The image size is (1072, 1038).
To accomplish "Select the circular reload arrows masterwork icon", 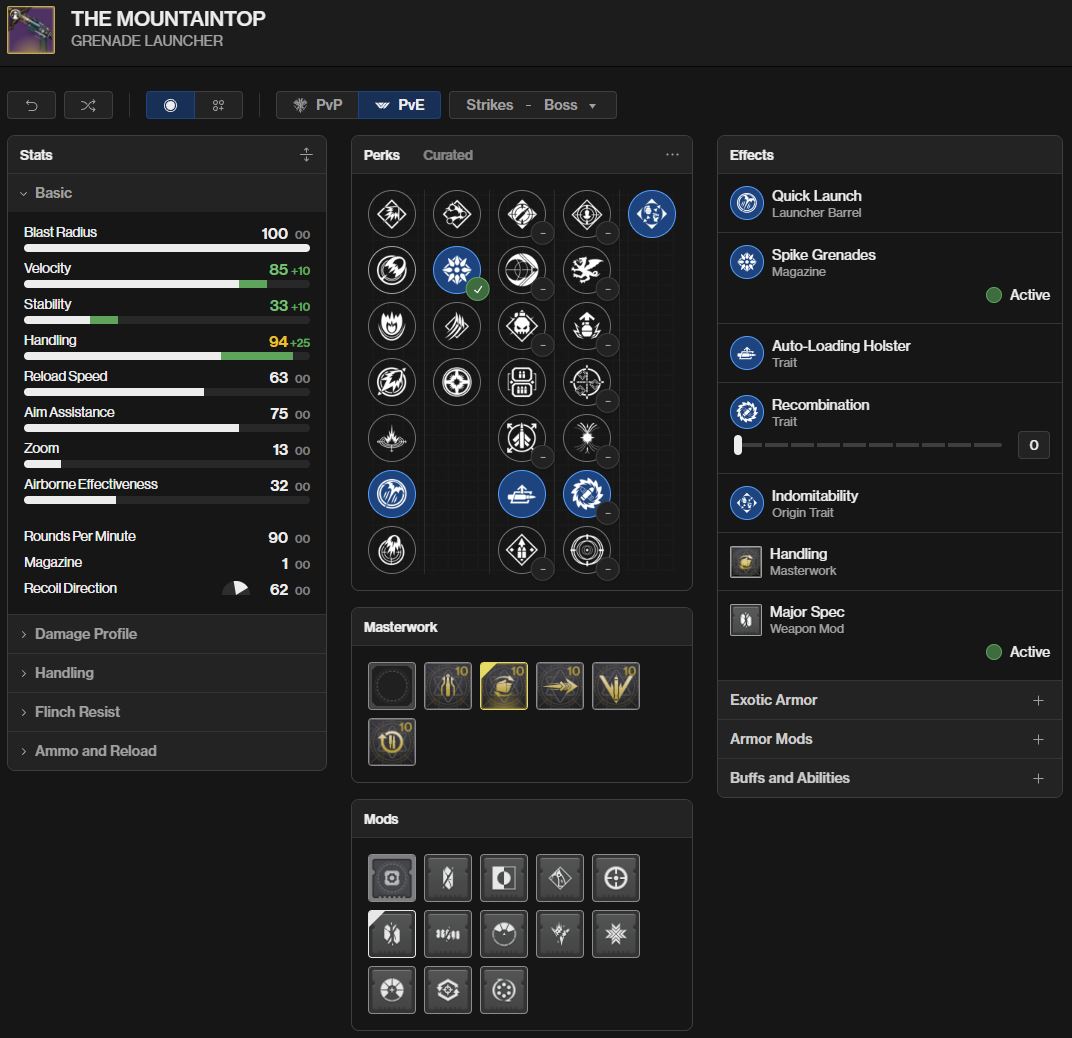I will tap(392, 742).
